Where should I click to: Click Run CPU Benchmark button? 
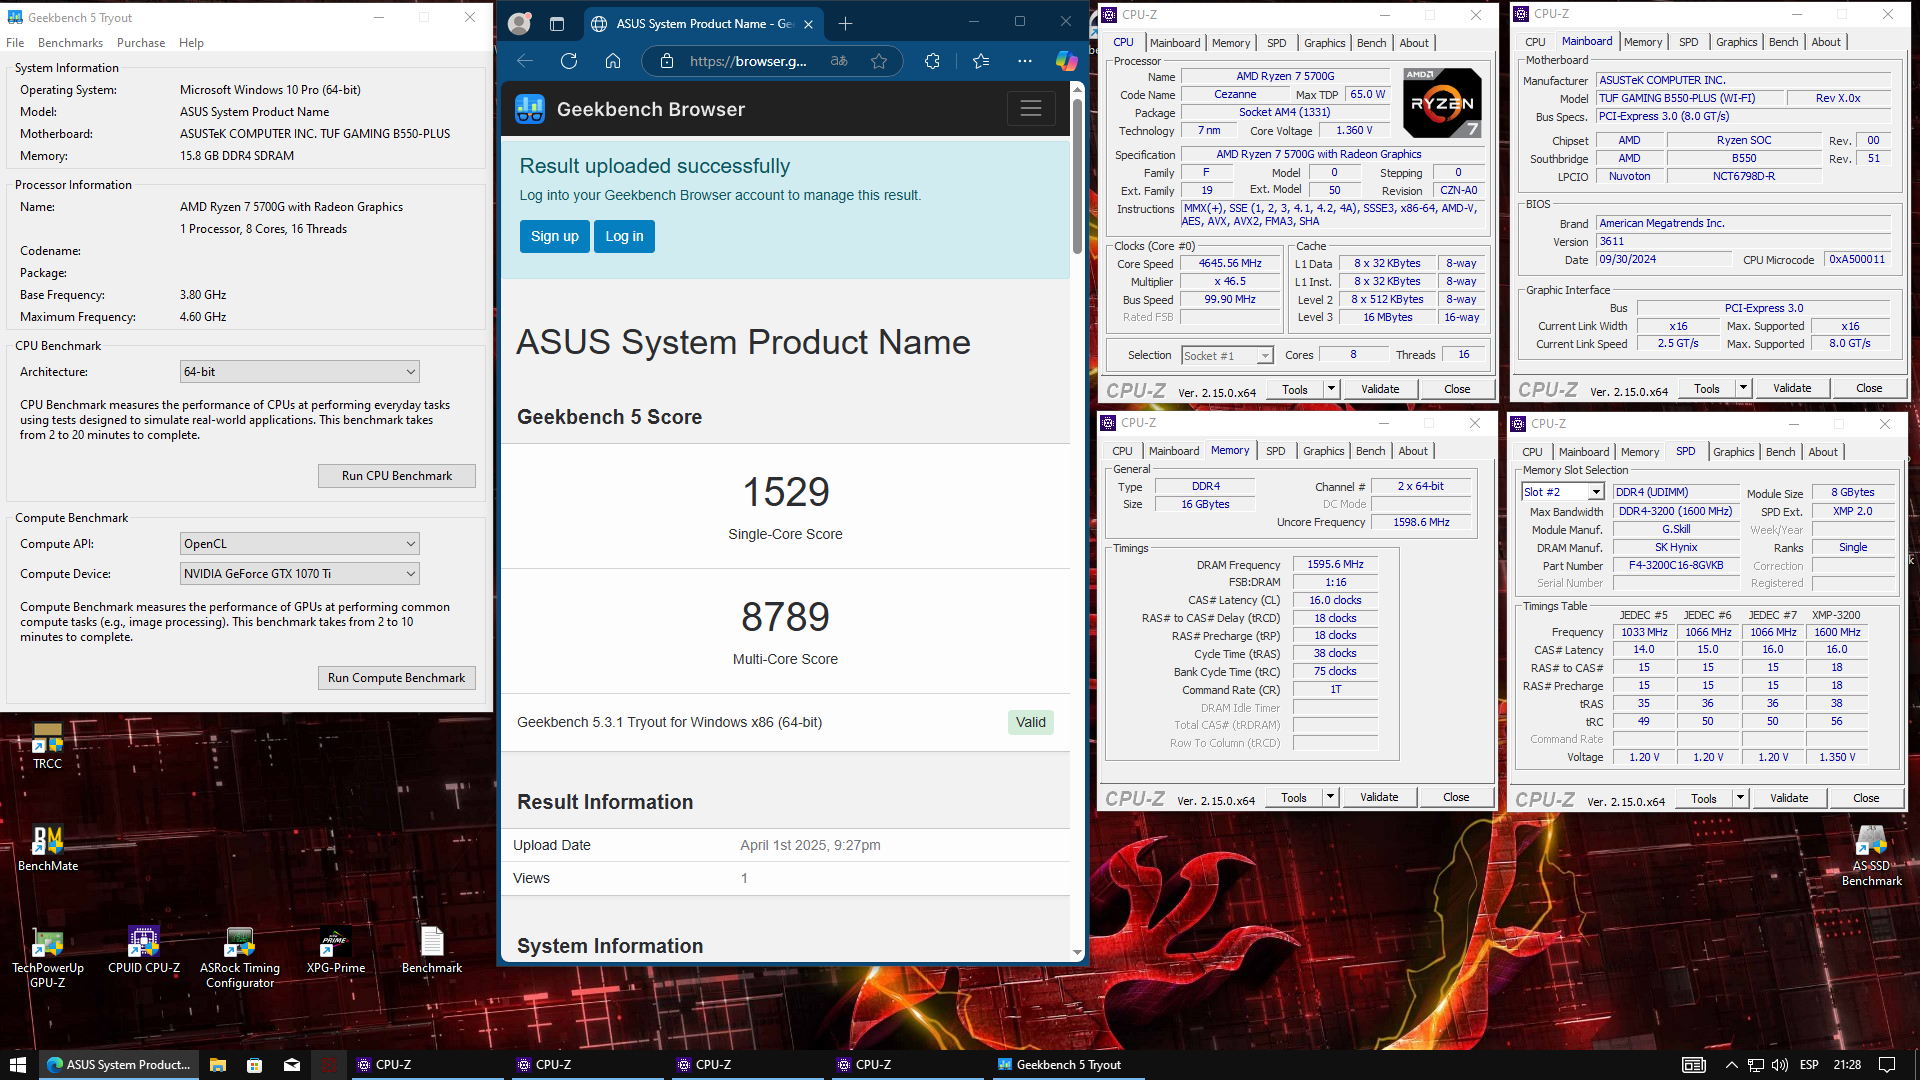click(x=396, y=476)
